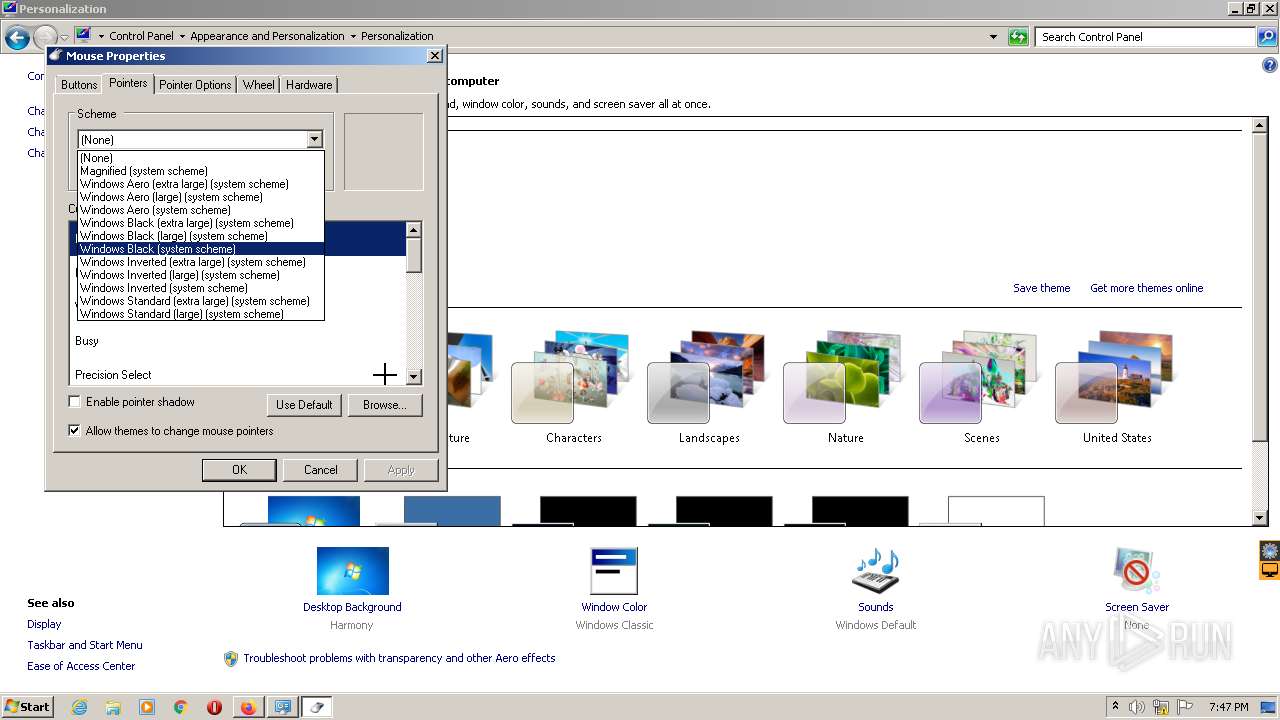The width and height of the screenshot is (1280, 720).
Task: Choose highlighted Windows Black (system scheme)
Action: coord(201,249)
